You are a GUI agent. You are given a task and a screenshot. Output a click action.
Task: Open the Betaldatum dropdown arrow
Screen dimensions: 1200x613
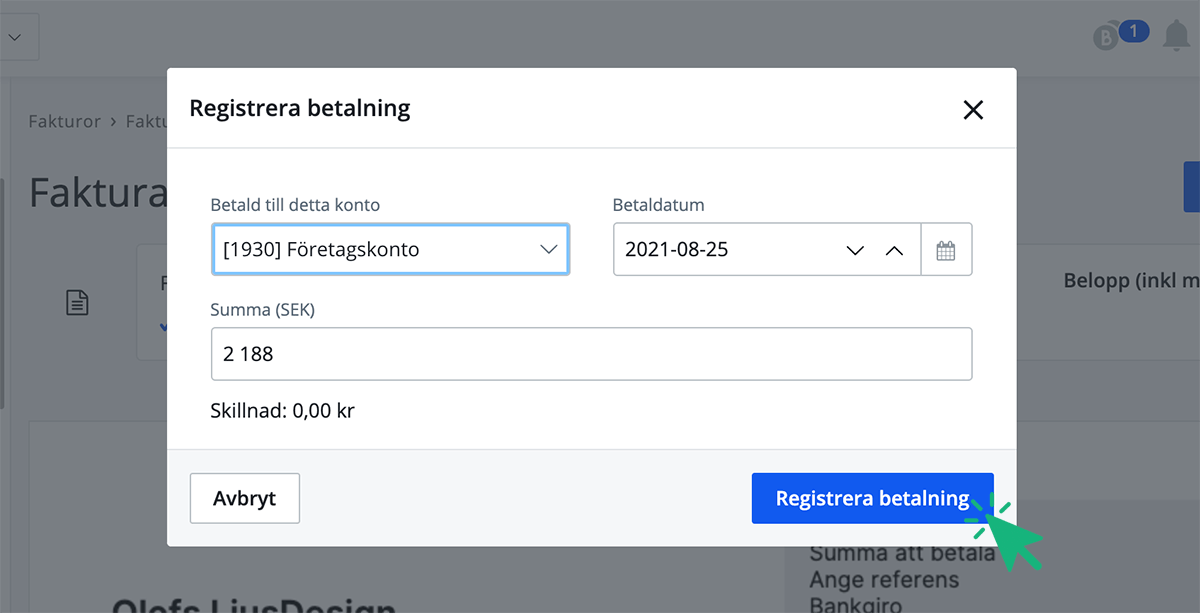855,249
